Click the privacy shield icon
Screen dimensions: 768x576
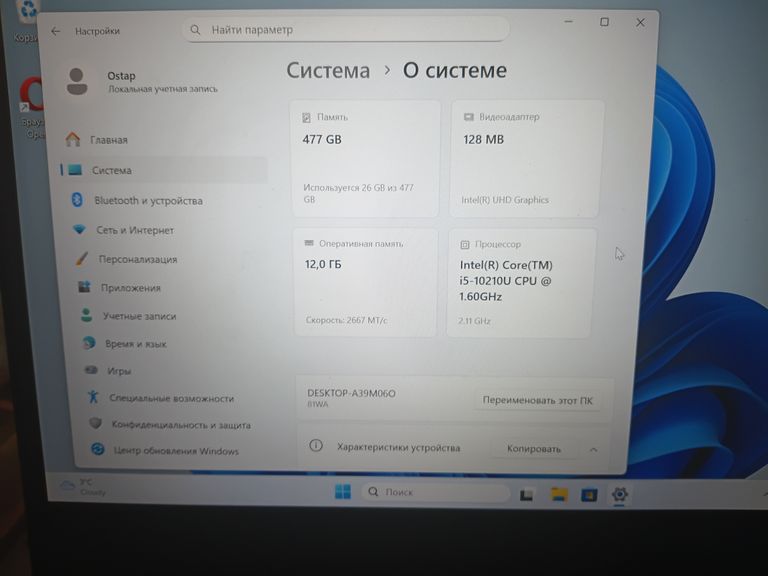coord(96,423)
